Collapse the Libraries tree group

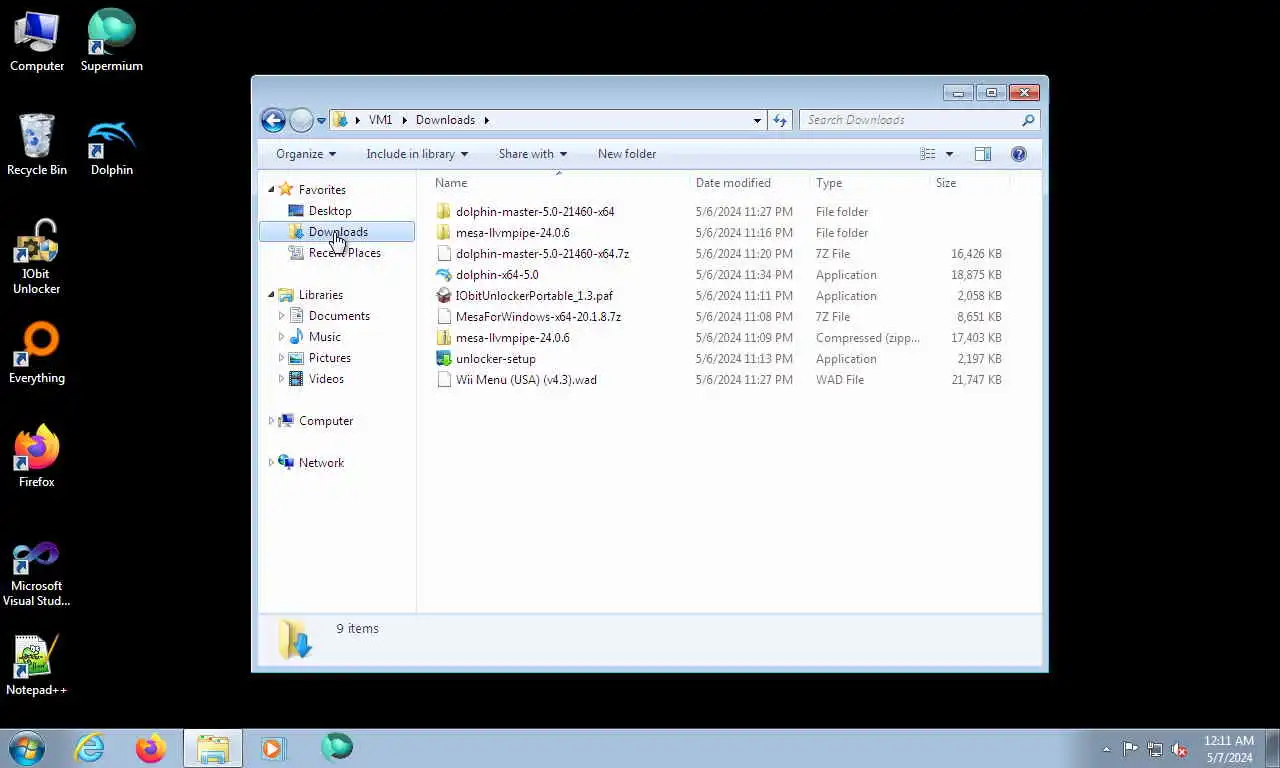[271, 295]
